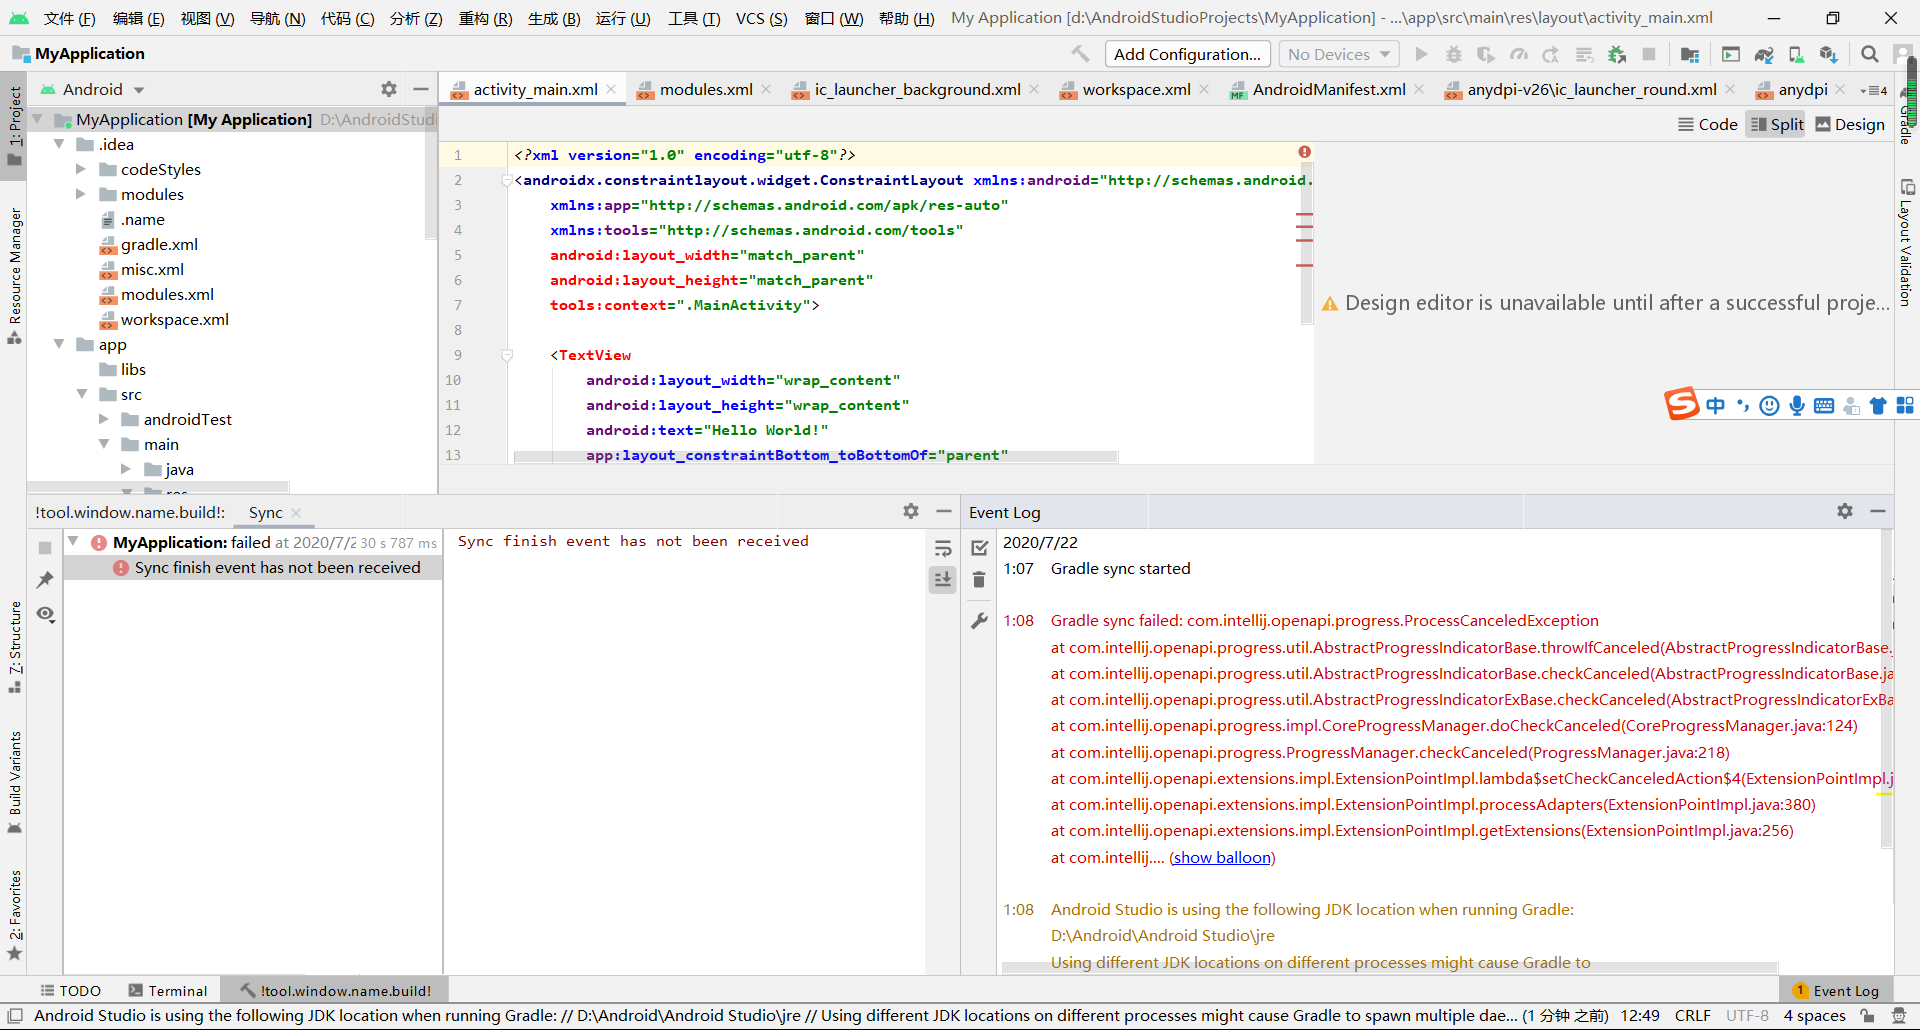Collapse the modules folder under .idea
Screen dimensions: 1920x1030
coord(80,194)
